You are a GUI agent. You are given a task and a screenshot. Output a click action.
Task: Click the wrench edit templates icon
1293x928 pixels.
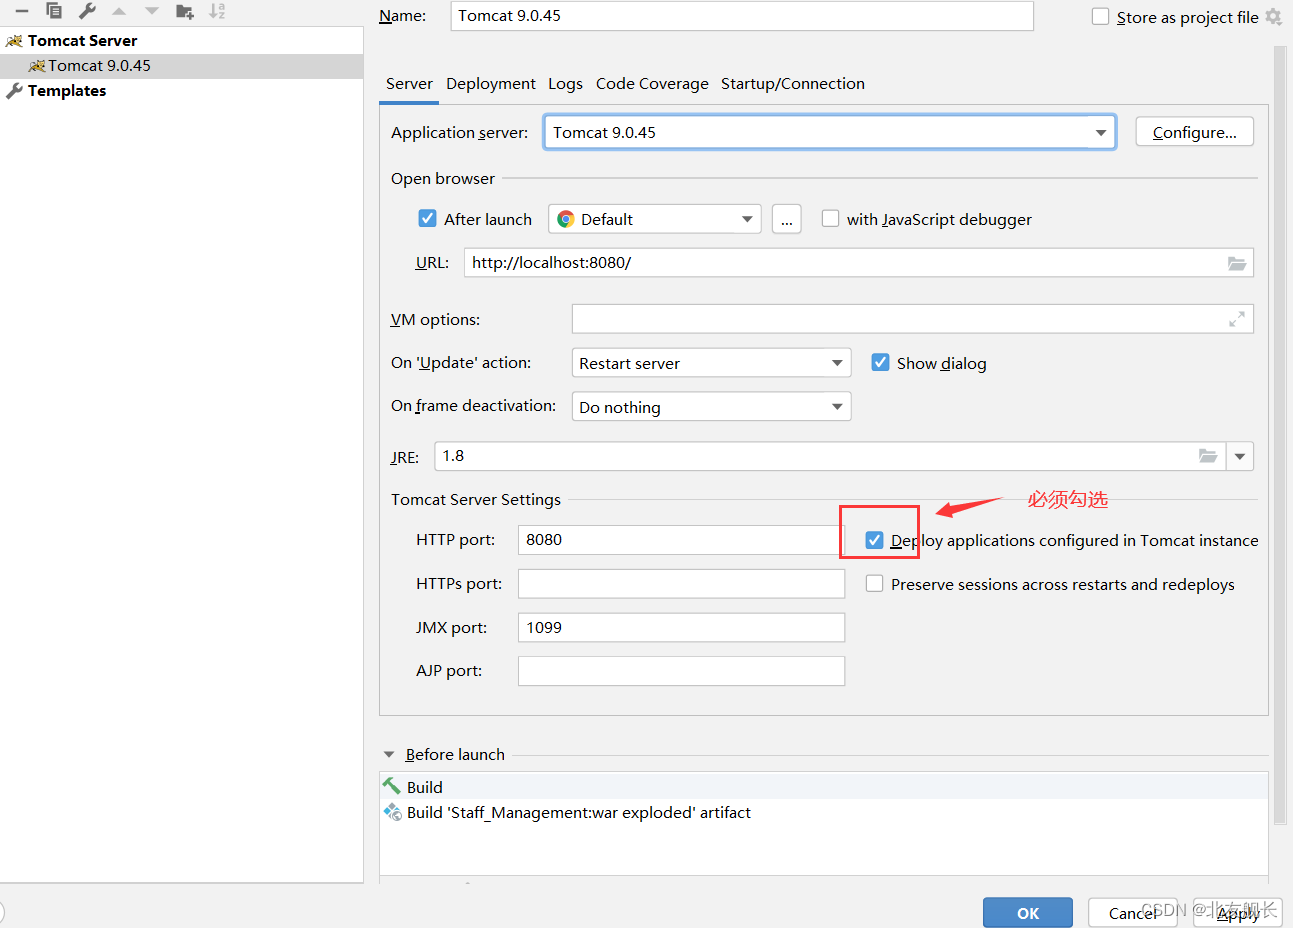[87, 11]
